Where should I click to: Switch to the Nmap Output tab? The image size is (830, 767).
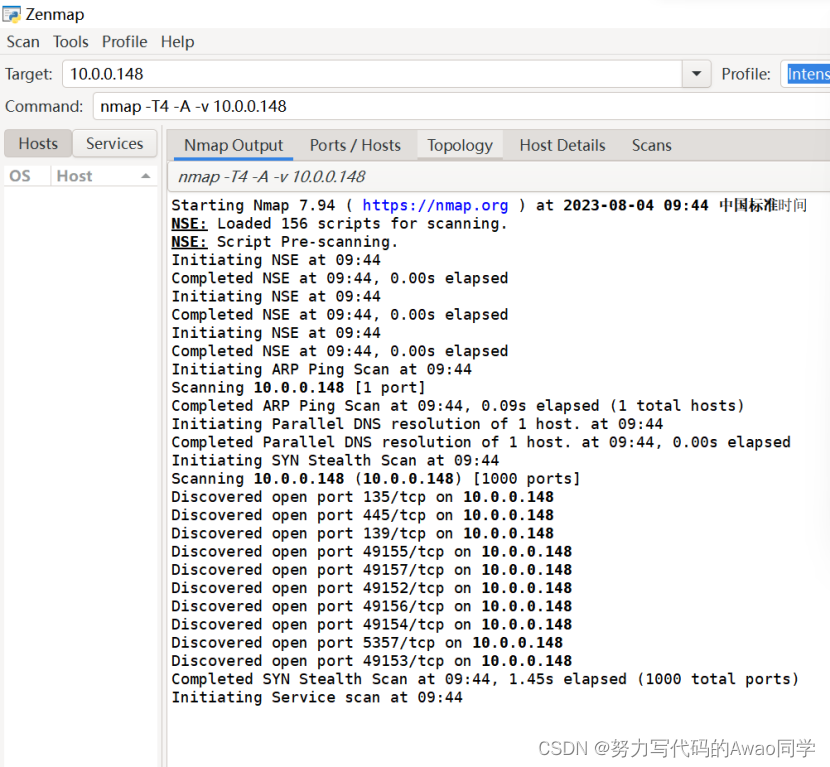pos(233,146)
